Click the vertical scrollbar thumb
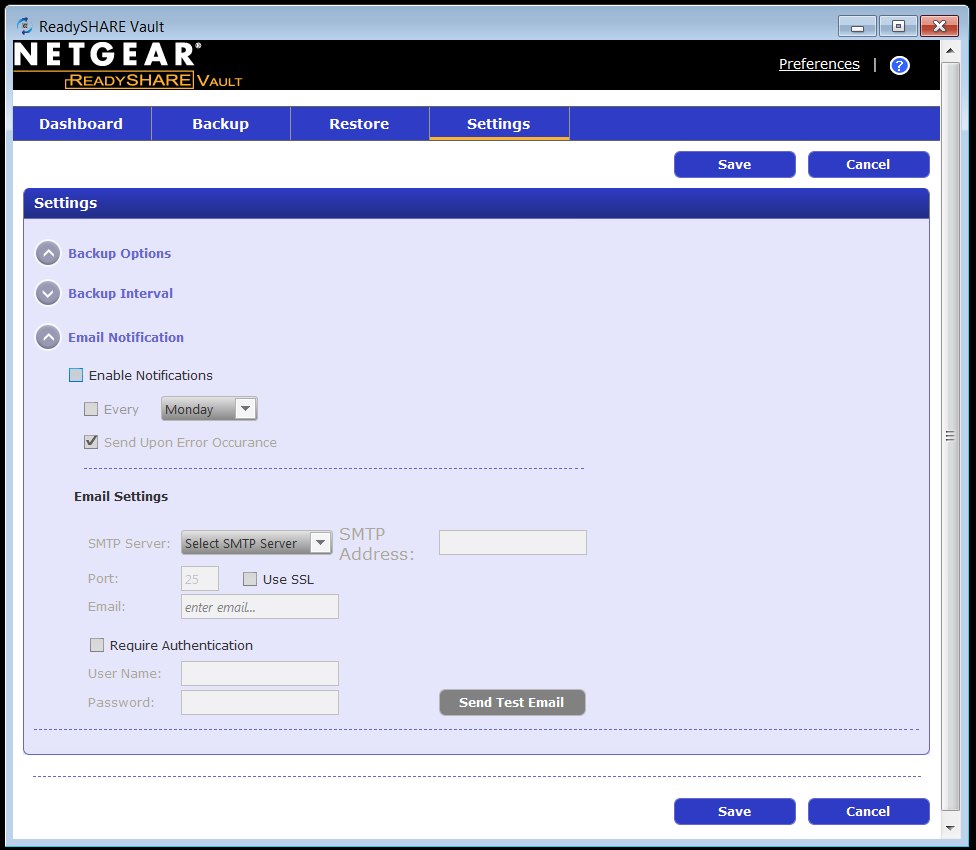 click(950, 436)
